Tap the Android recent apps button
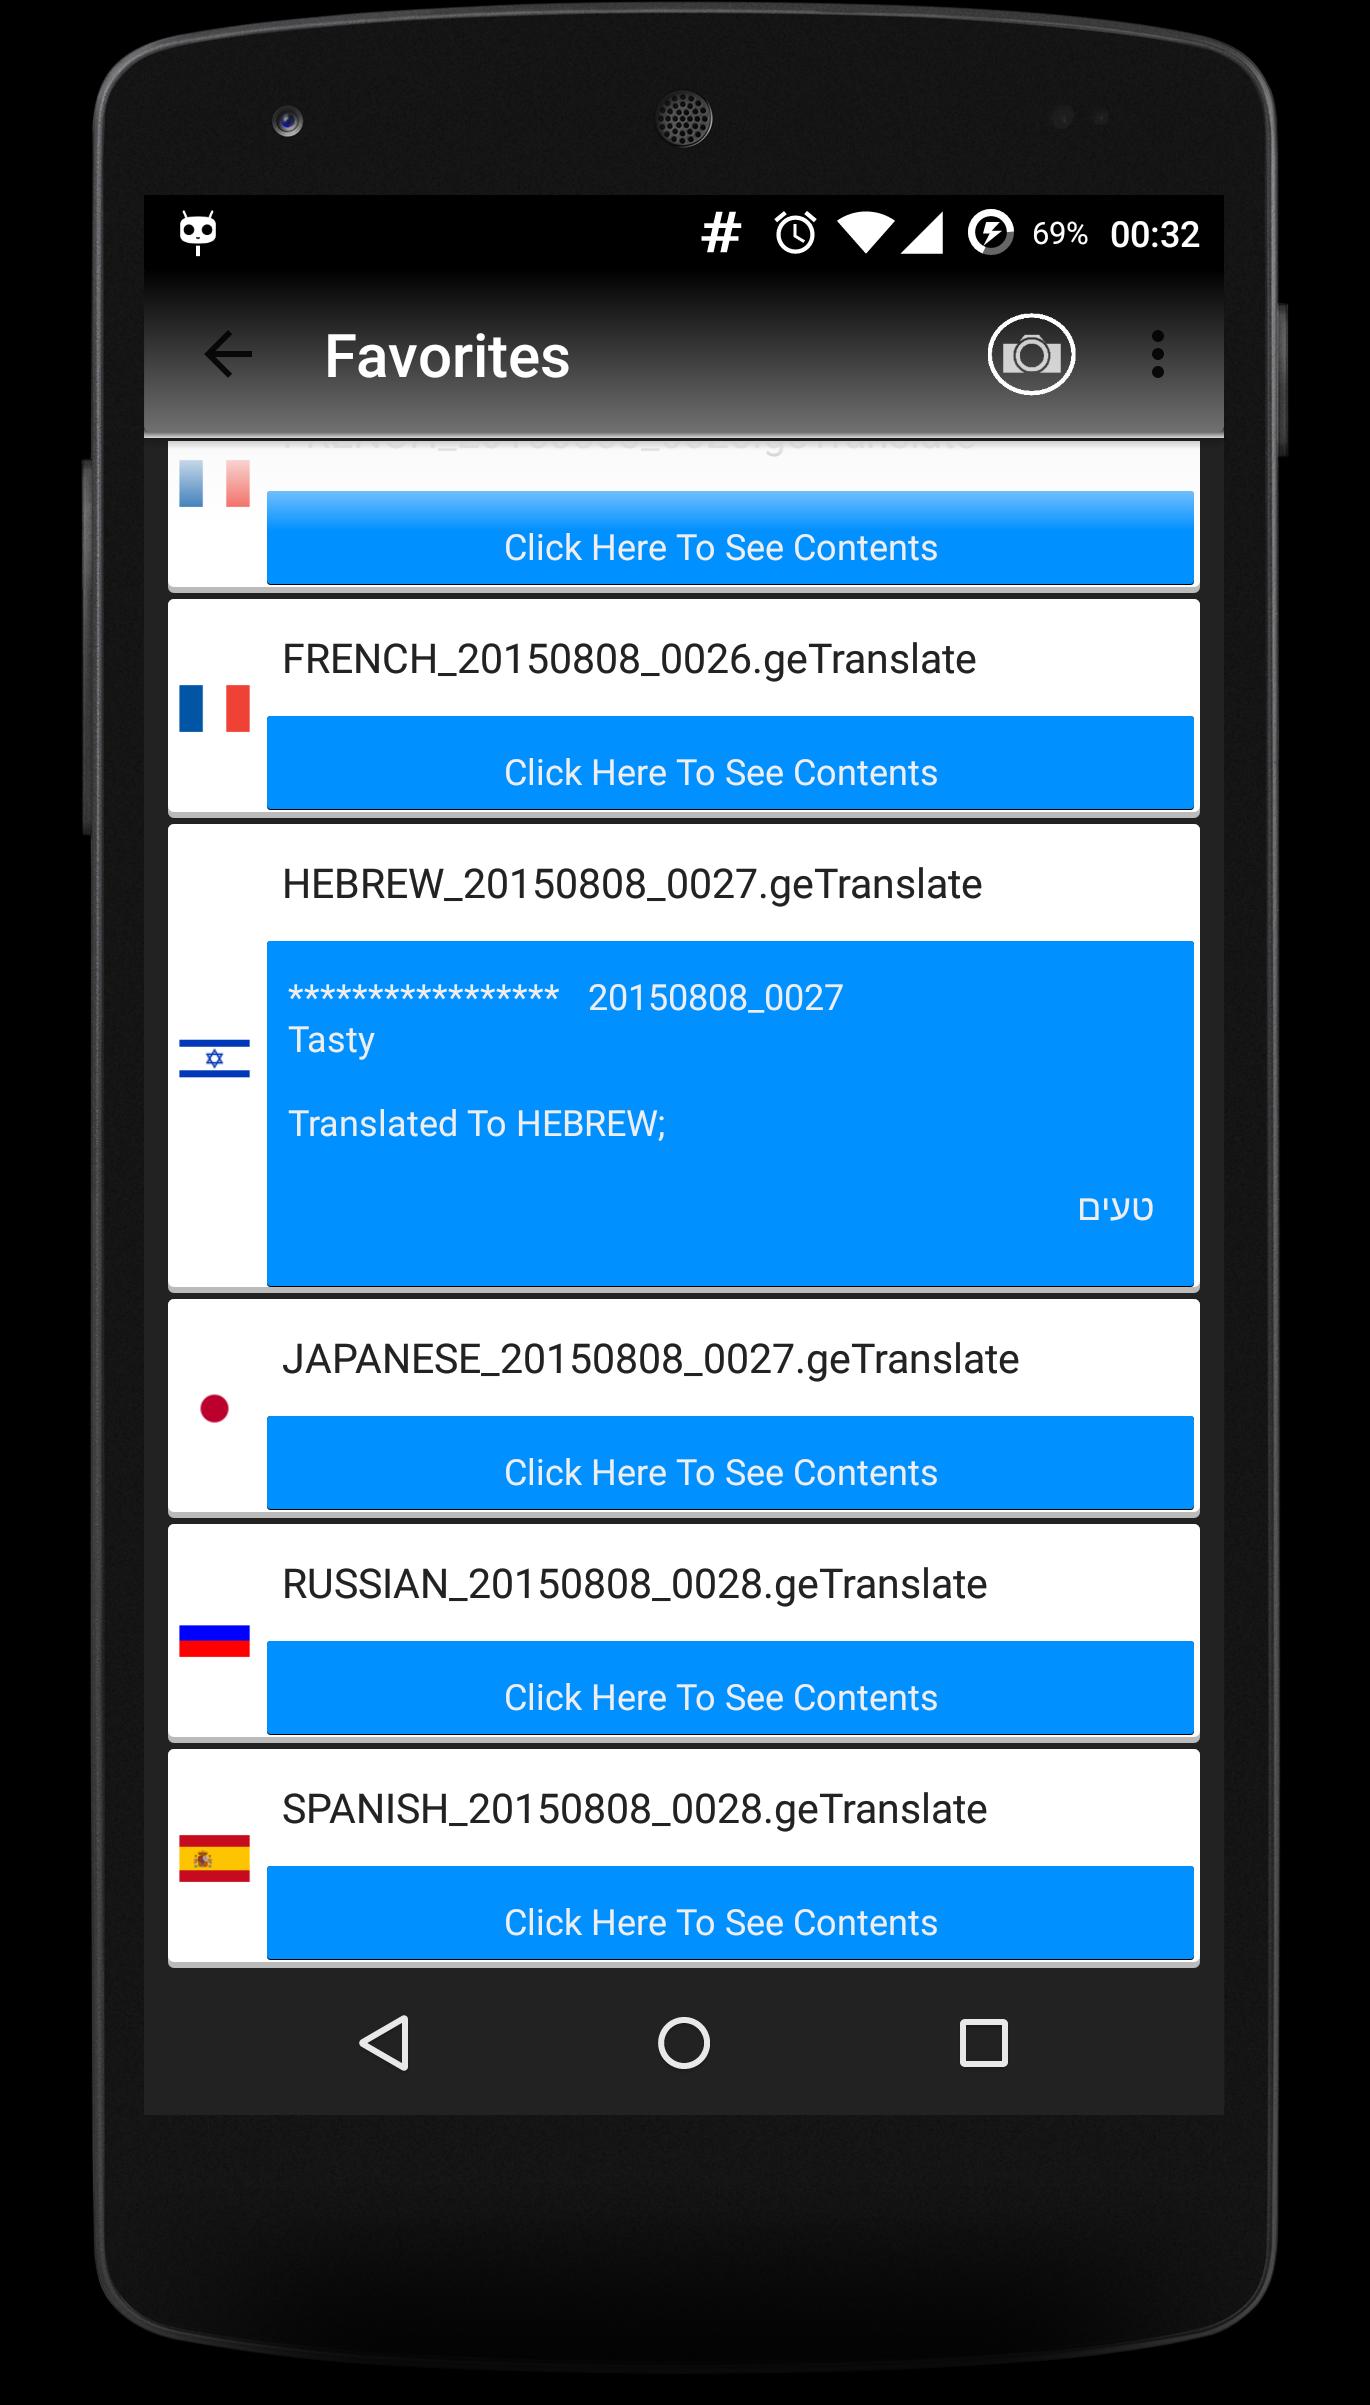Viewport: 1370px width, 2405px height. pyautogui.click(x=983, y=2042)
